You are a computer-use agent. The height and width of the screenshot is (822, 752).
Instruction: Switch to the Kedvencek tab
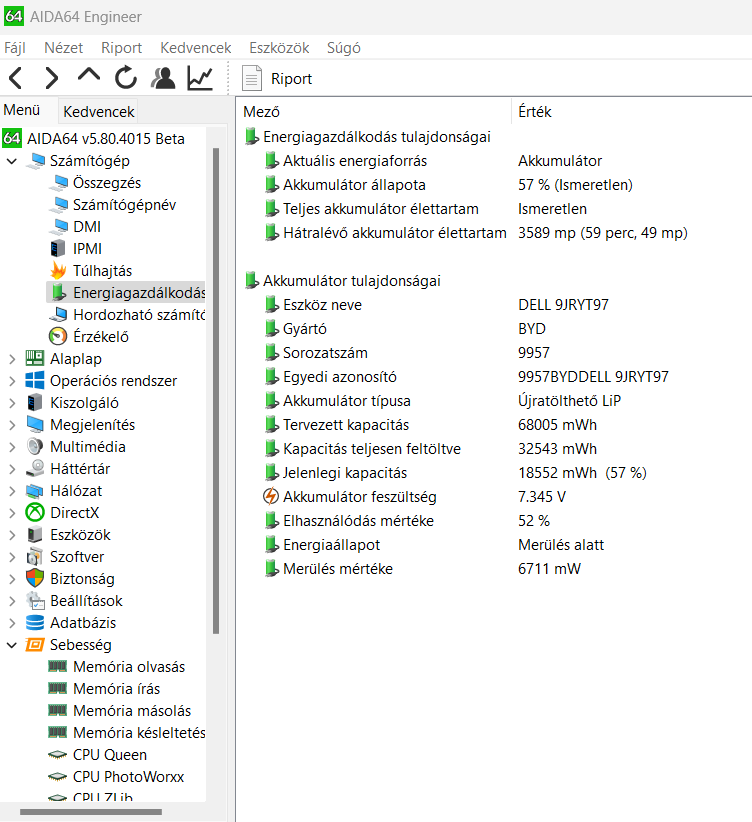(97, 112)
